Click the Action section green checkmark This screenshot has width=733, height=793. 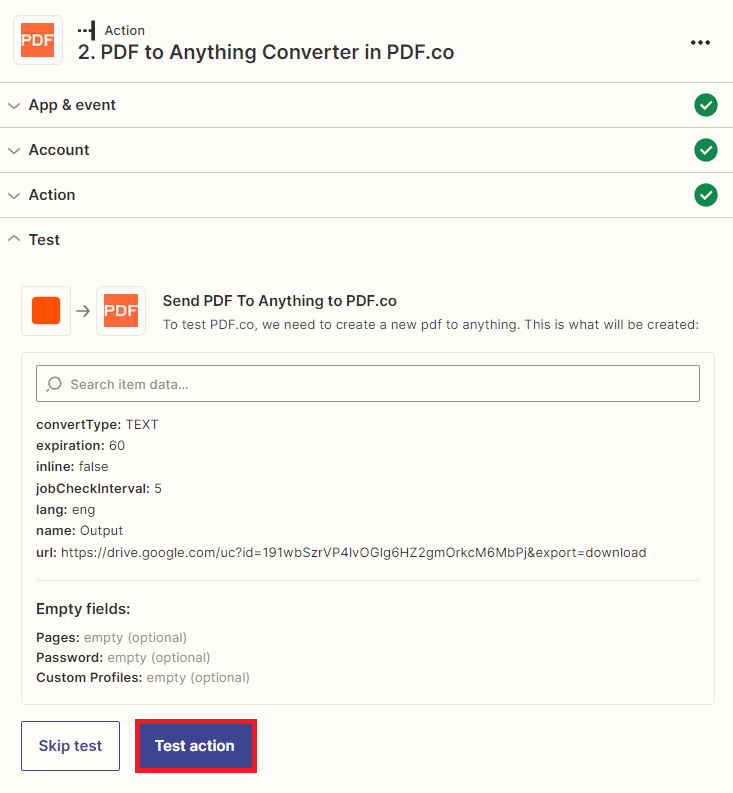pos(706,195)
